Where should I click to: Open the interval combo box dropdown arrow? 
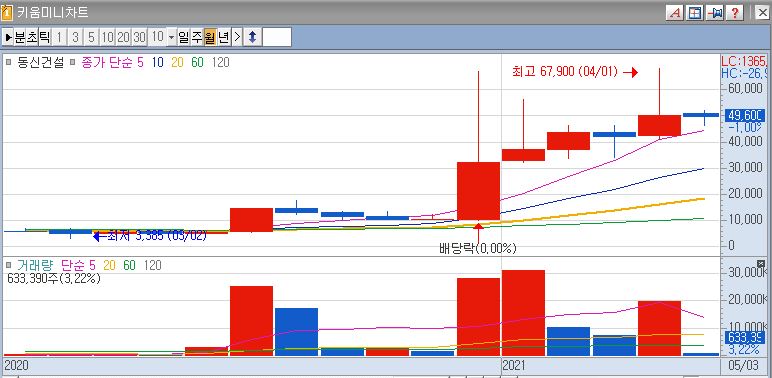pos(171,37)
